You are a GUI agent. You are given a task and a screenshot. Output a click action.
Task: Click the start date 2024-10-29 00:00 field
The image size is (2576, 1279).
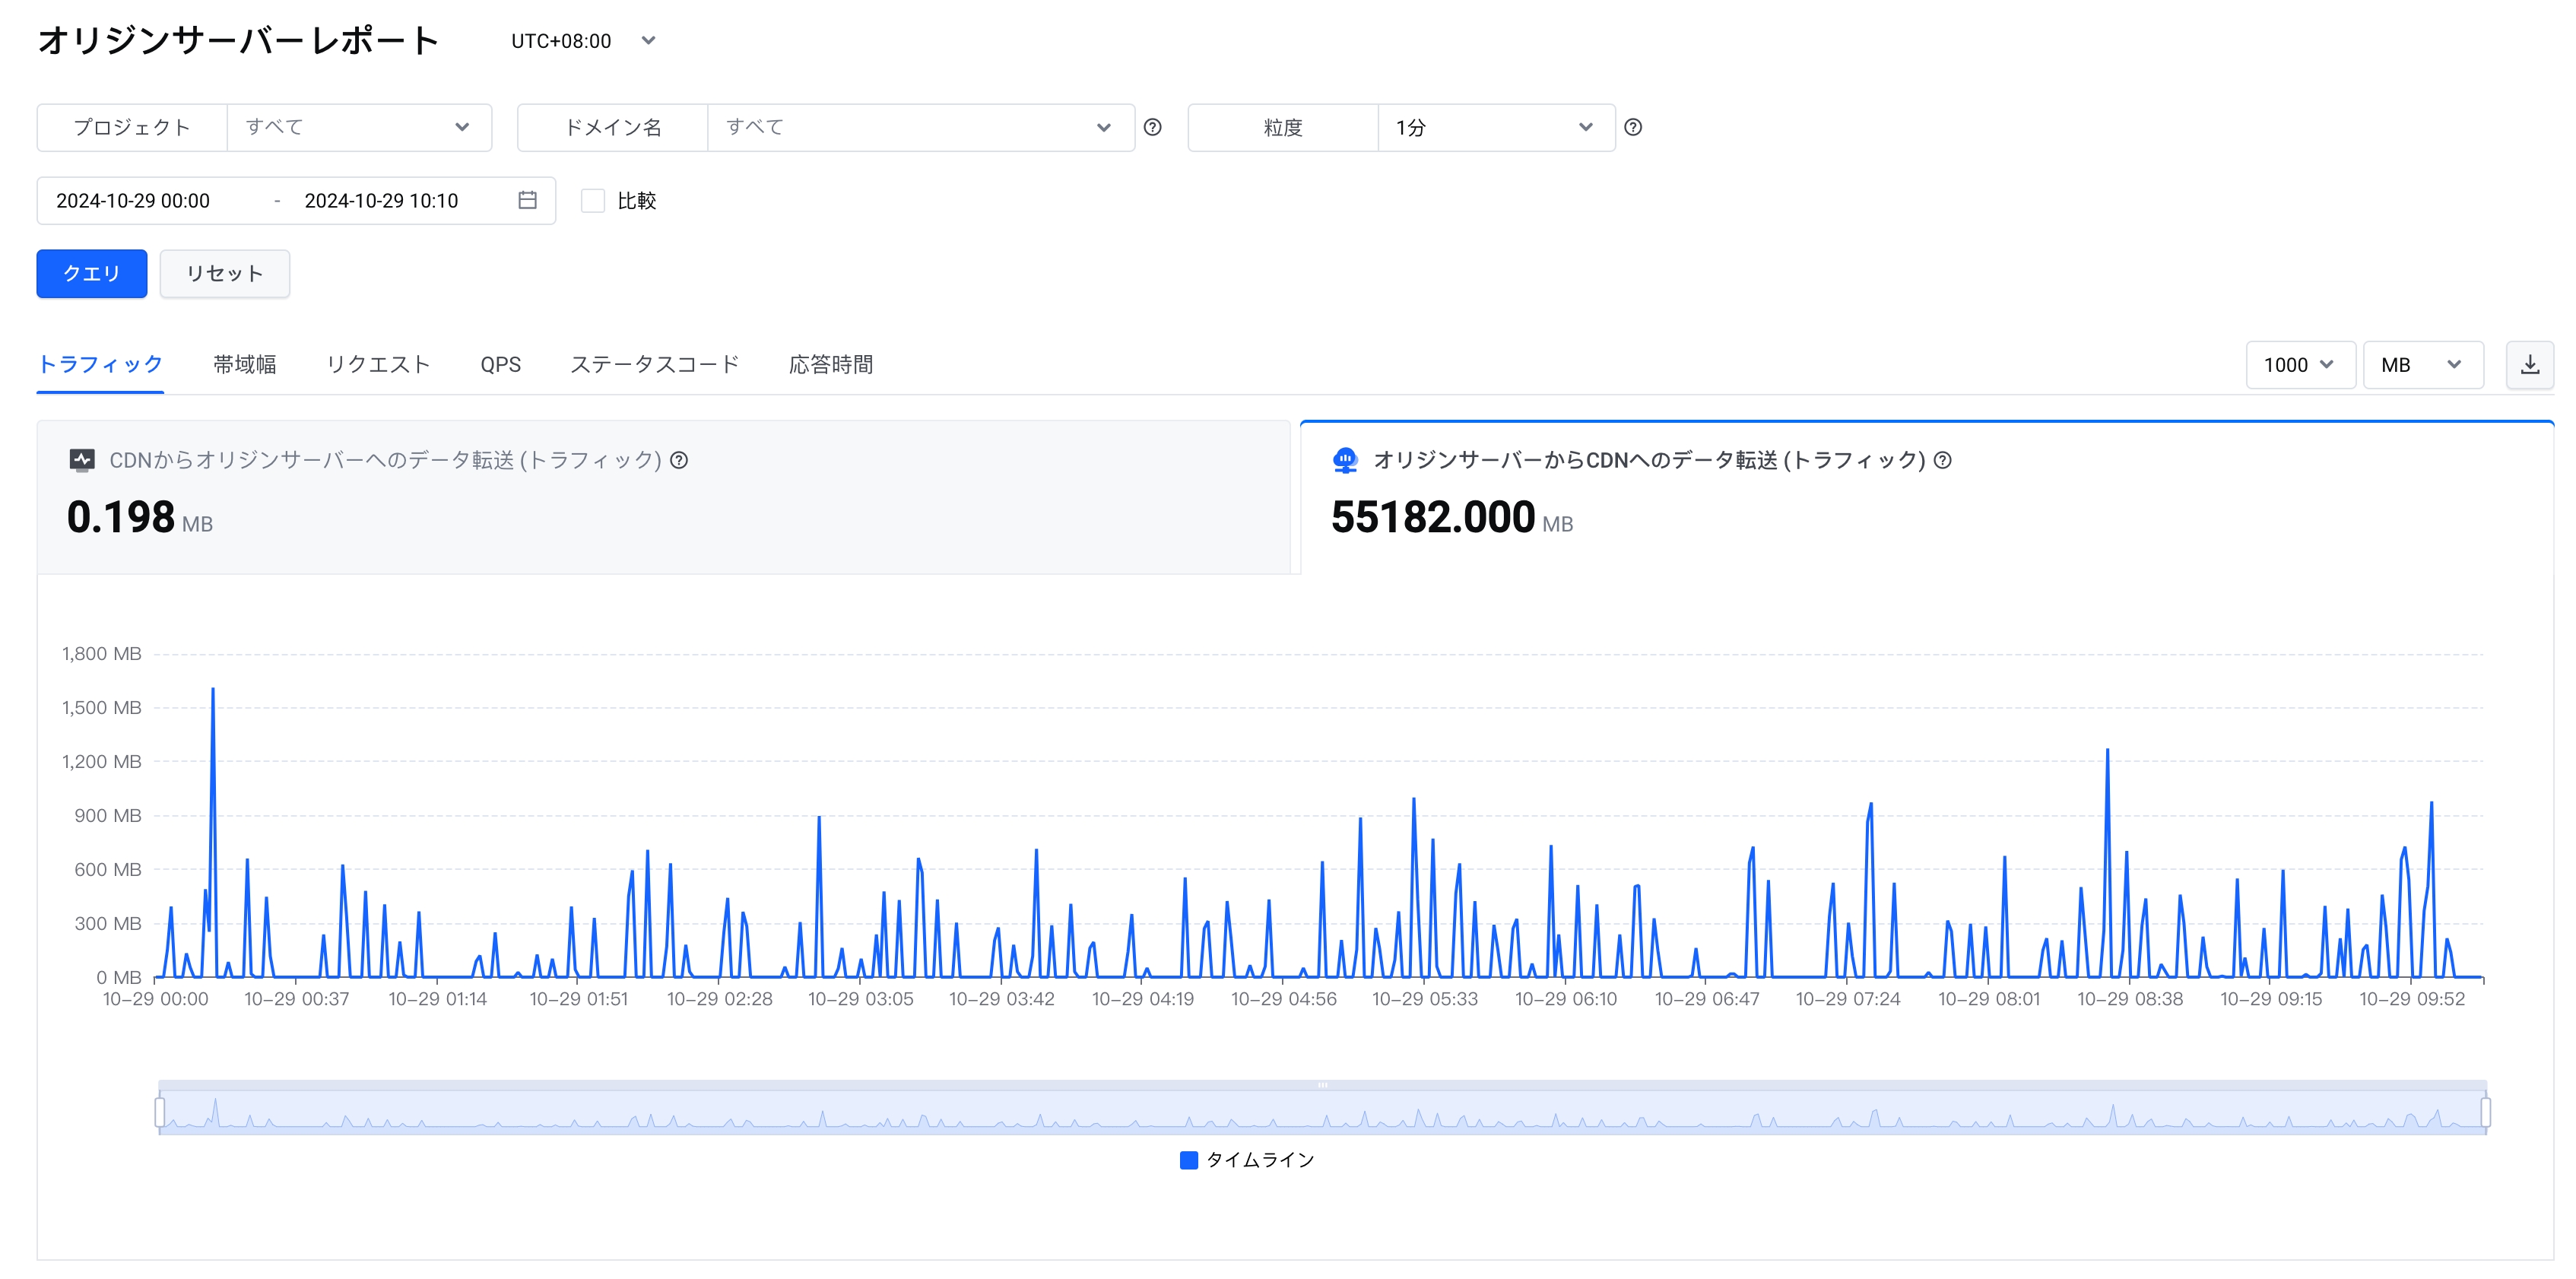pos(133,200)
